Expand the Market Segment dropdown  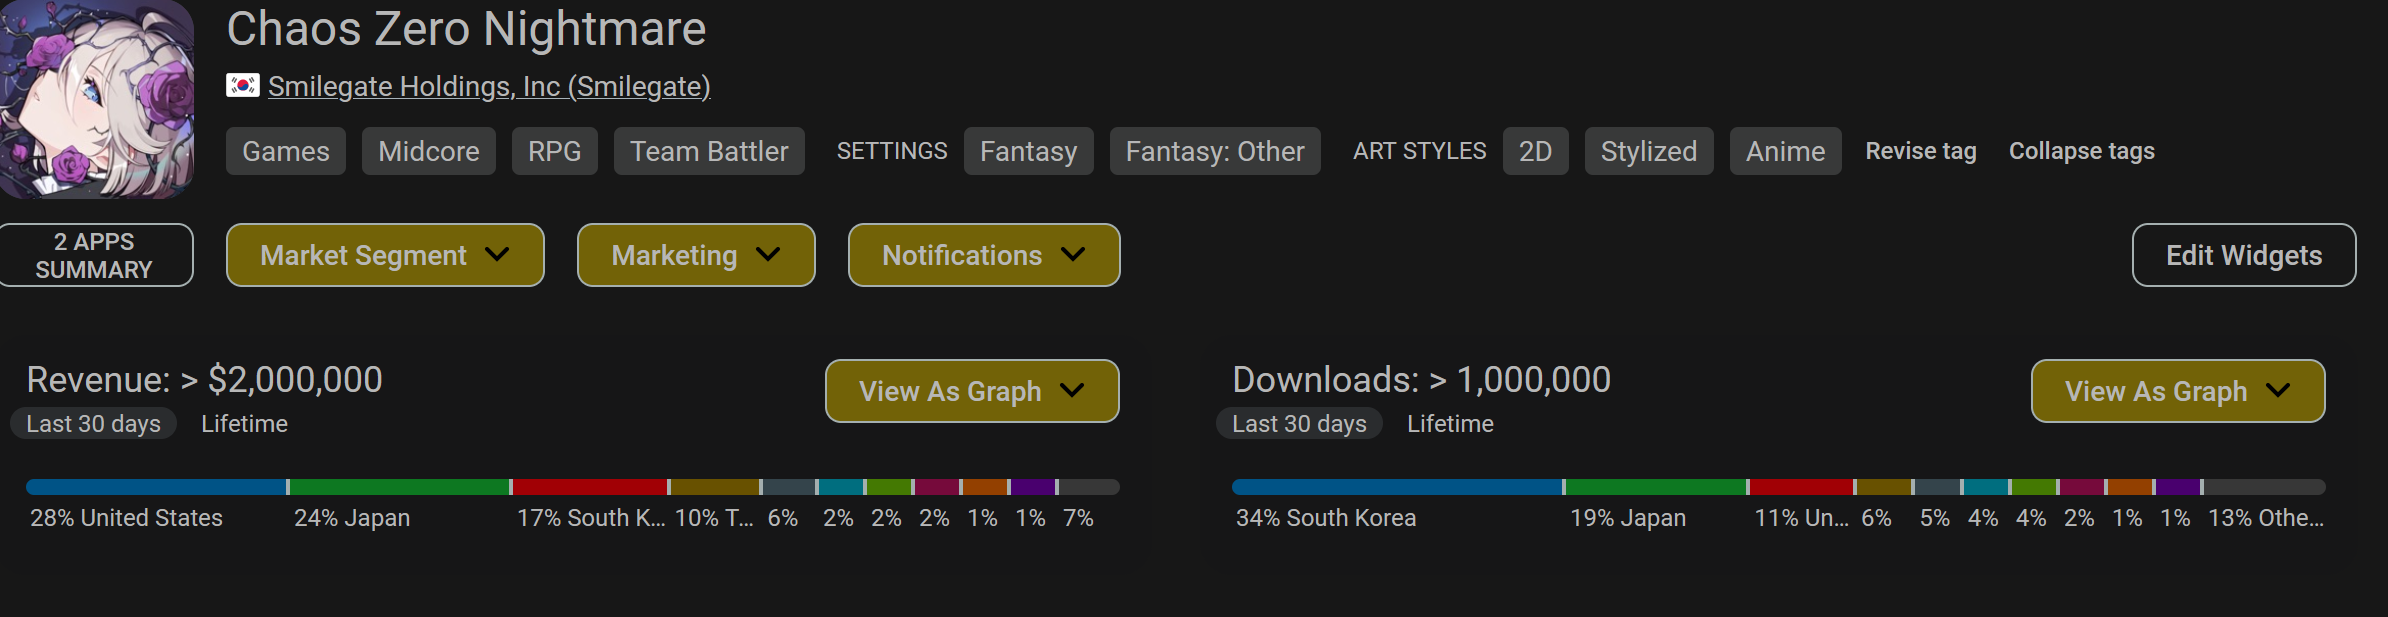click(385, 255)
